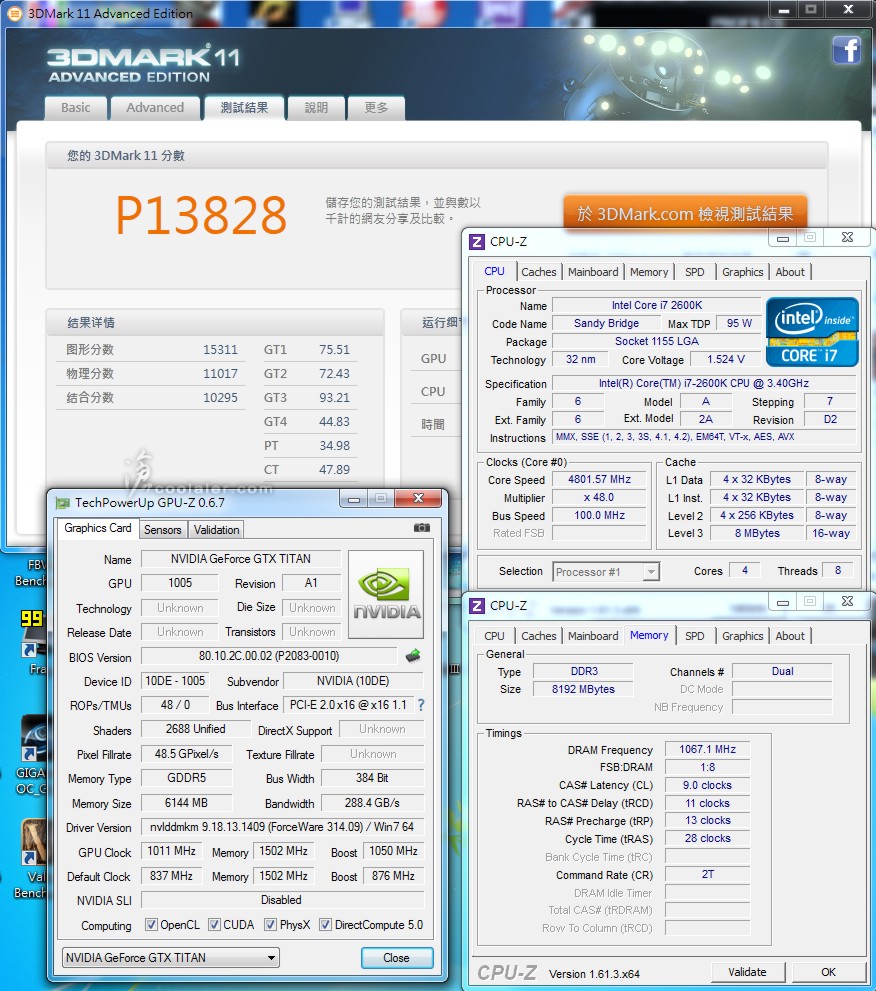876x991 pixels.
Task: Toggle the CUDA checkbox
Action: pos(214,925)
